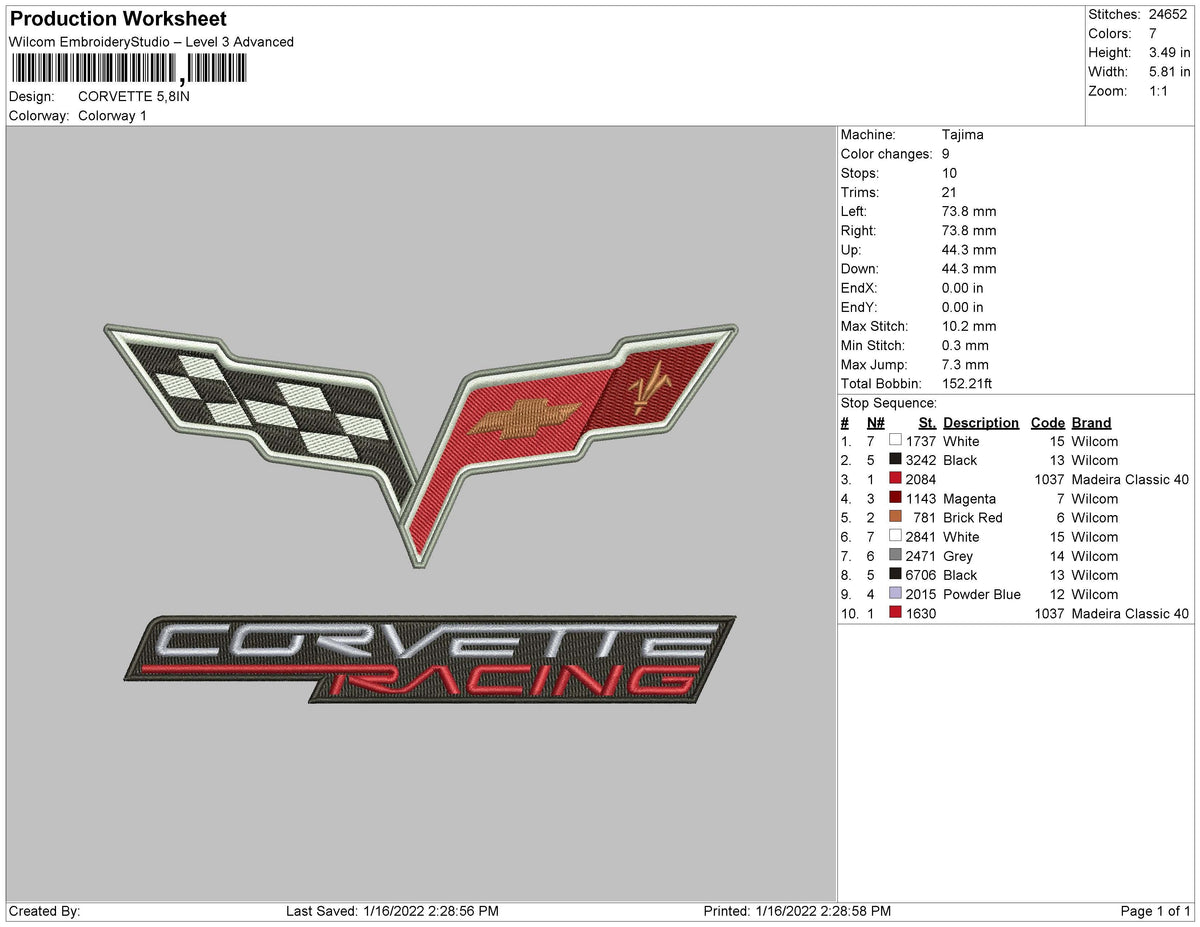Click the Brand column heading
Viewport: 1200px width, 927px height.
1091,422
